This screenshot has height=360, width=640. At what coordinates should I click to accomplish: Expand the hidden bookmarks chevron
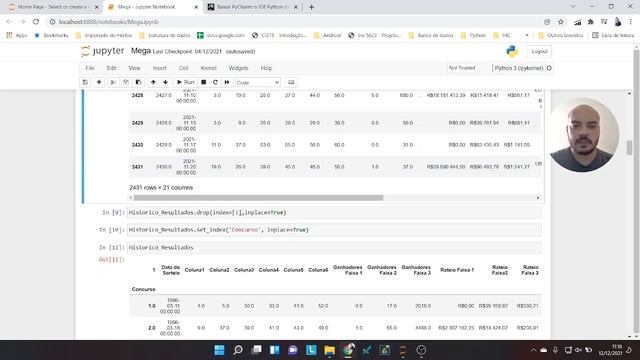(527, 36)
